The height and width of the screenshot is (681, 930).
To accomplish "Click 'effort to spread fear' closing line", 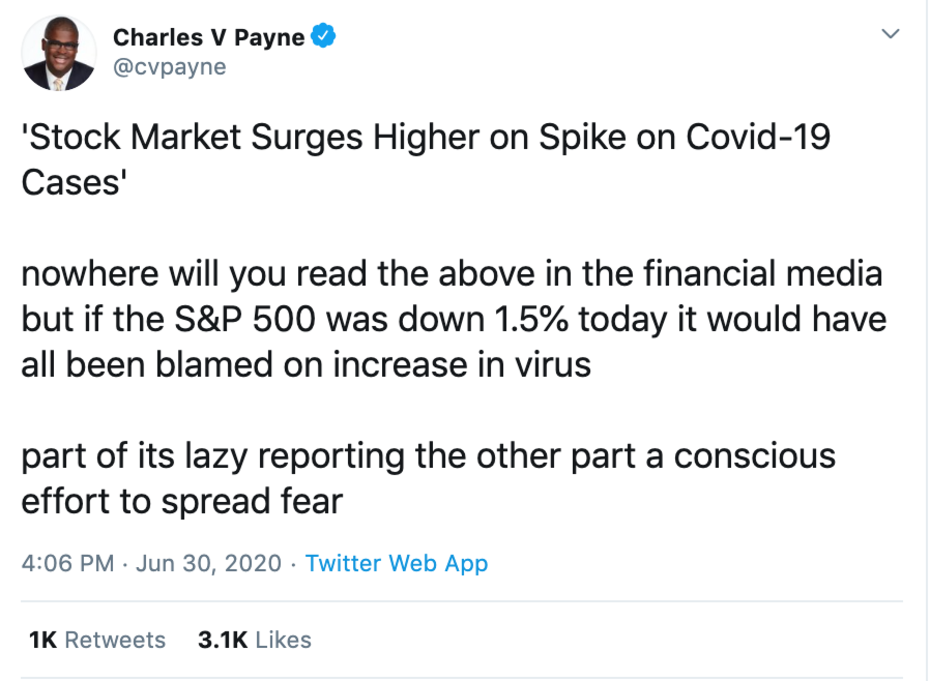I will tap(182, 500).
